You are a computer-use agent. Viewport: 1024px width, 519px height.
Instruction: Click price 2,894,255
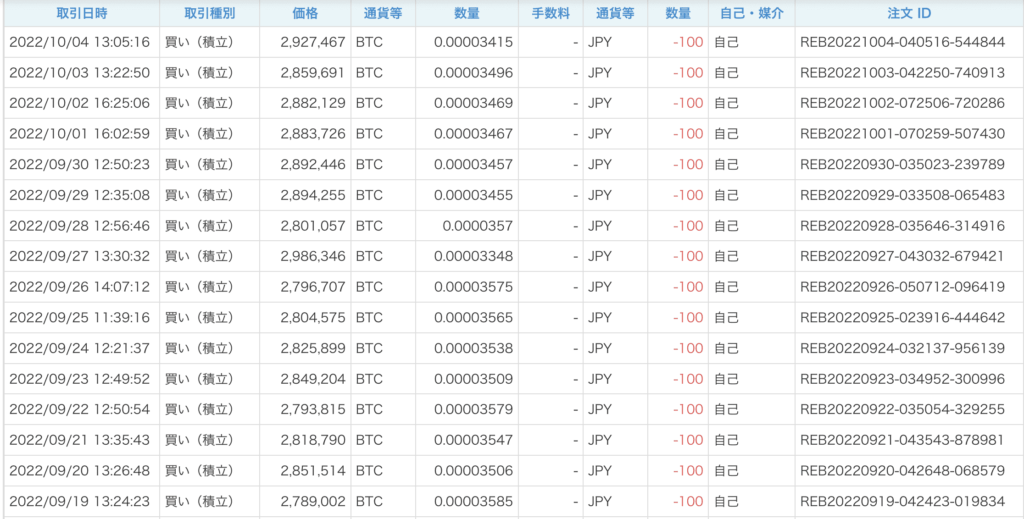pos(313,195)
